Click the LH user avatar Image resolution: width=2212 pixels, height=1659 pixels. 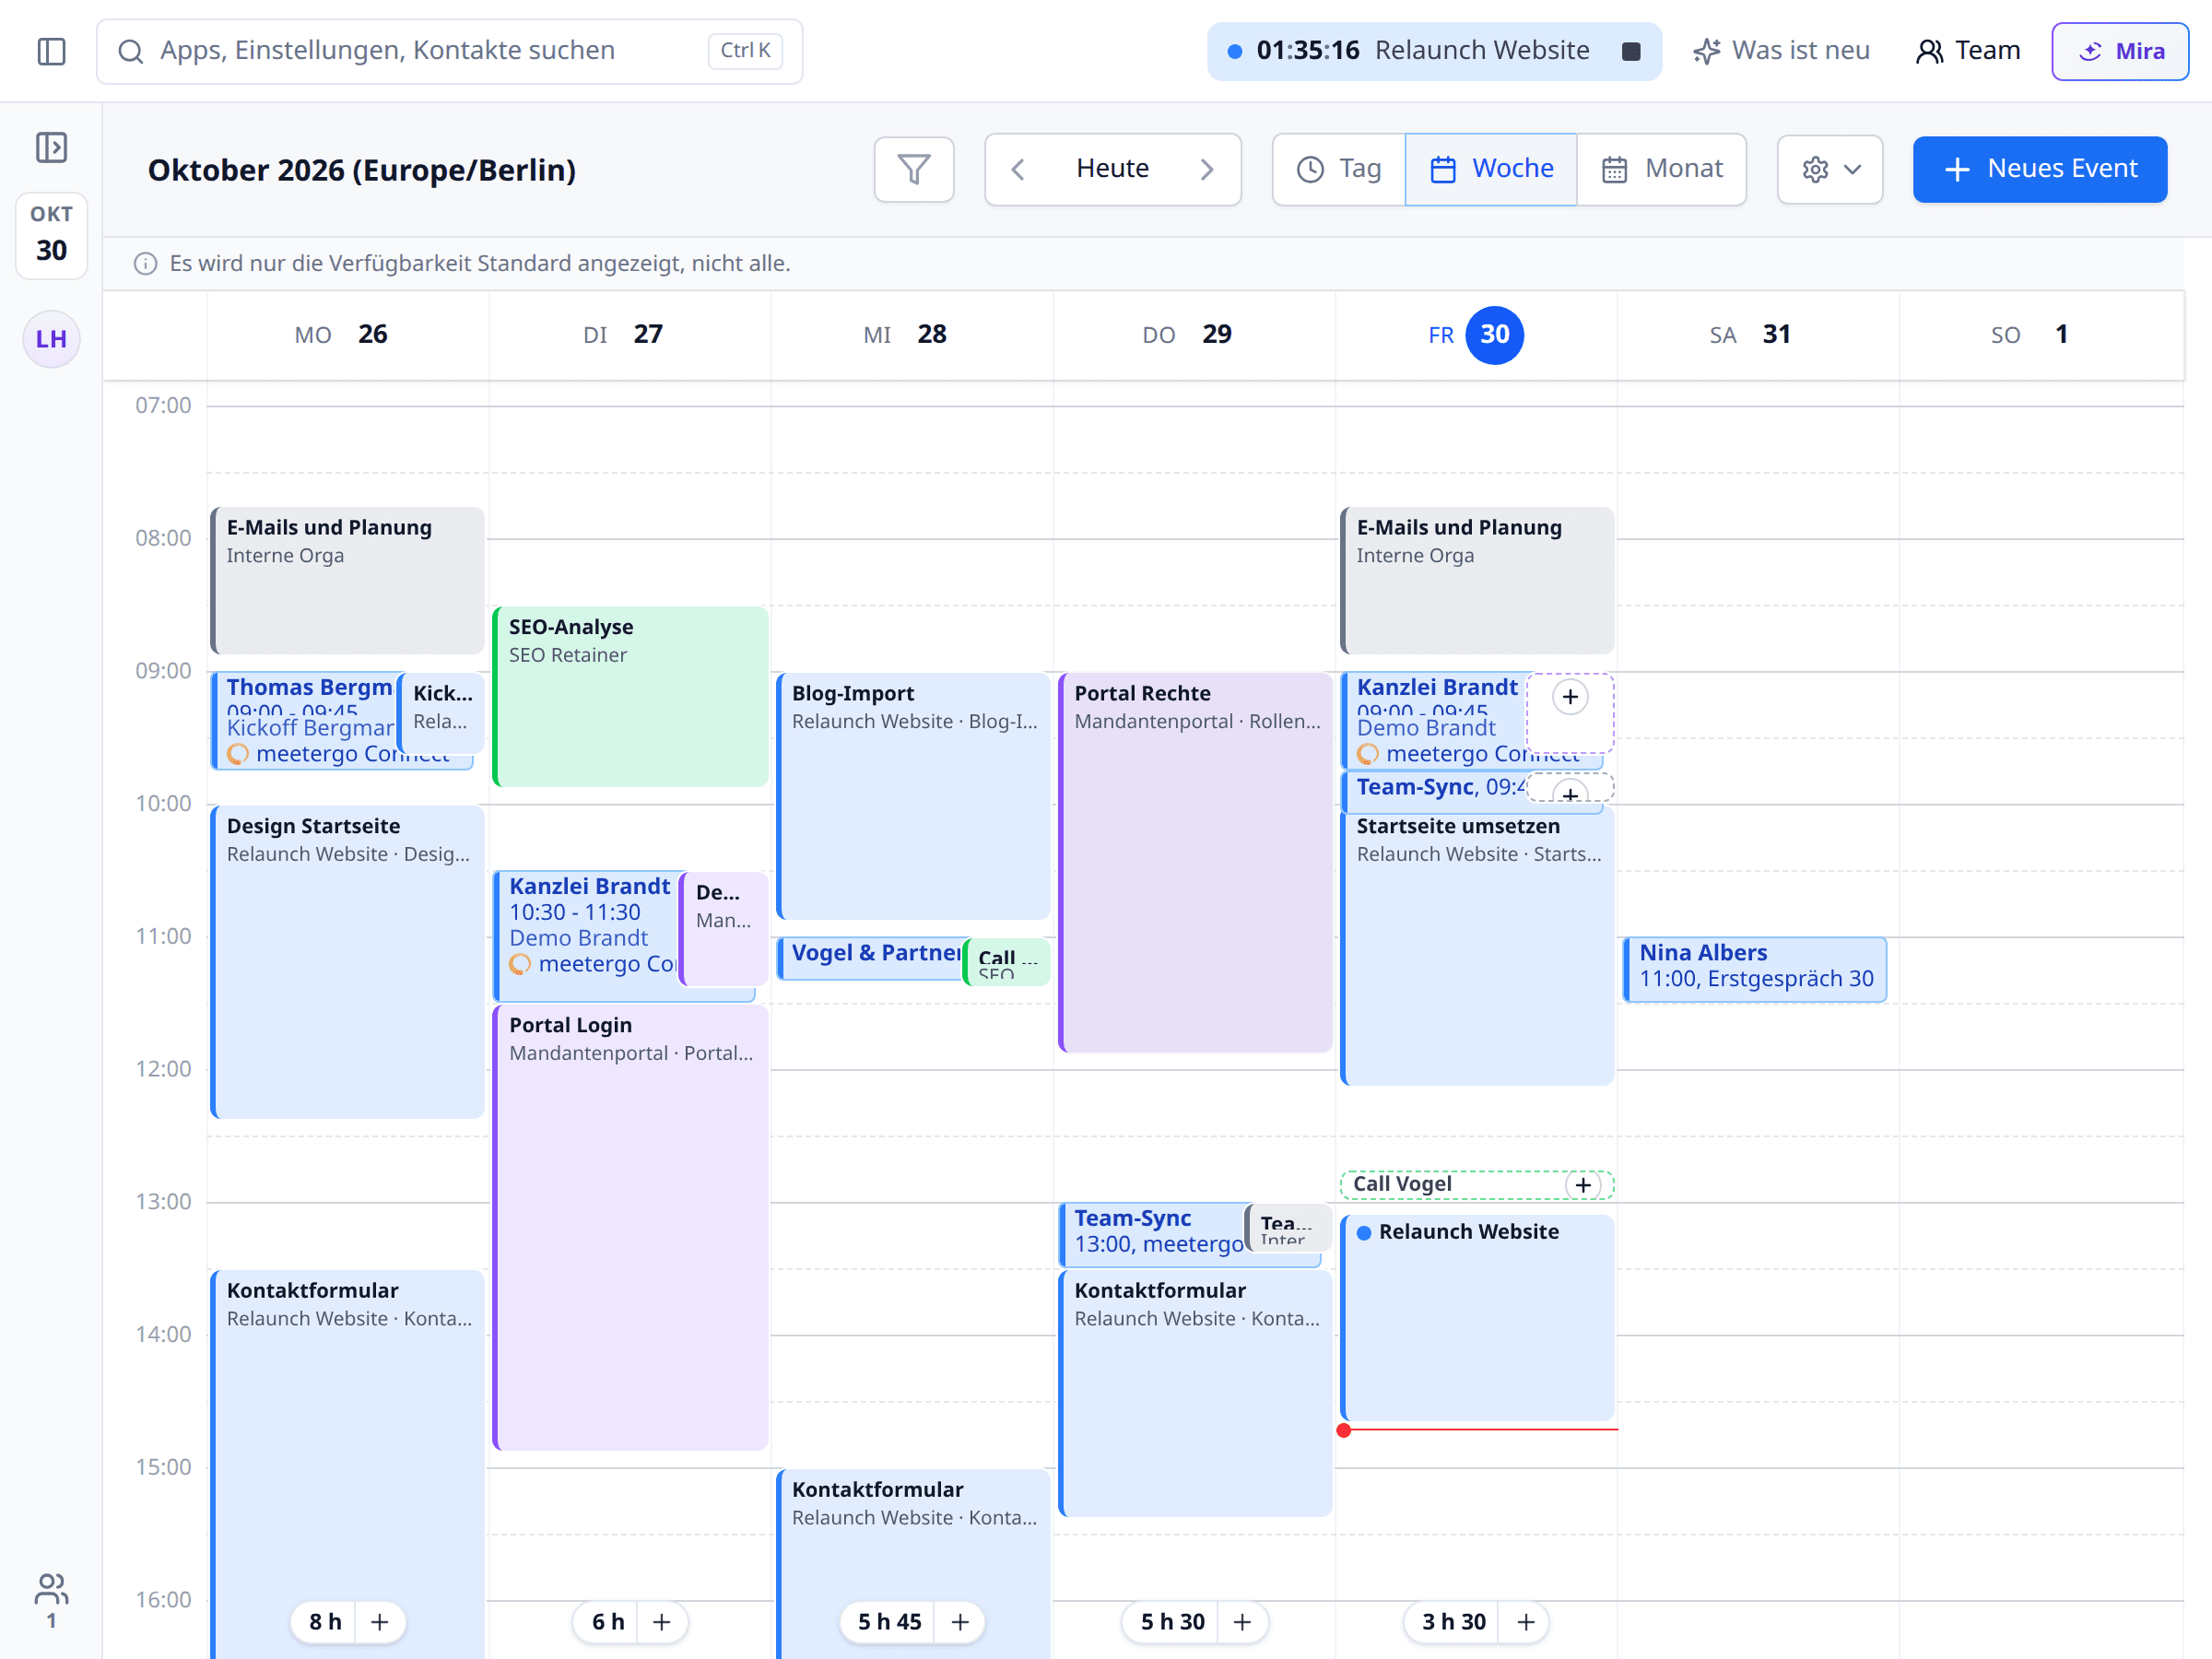(51, 339)
